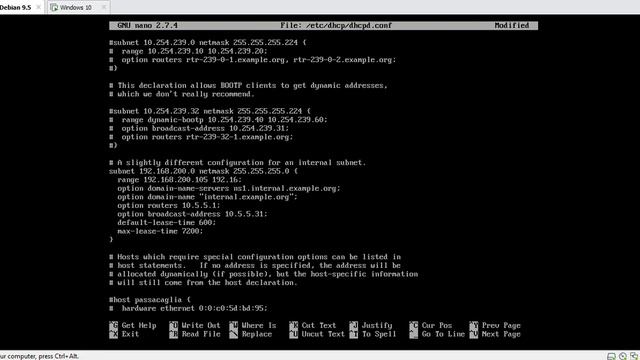The image size is (640, 360).
Task: Click line 'option domain-name "internal.example.org";'
Action: coord(207,197)
